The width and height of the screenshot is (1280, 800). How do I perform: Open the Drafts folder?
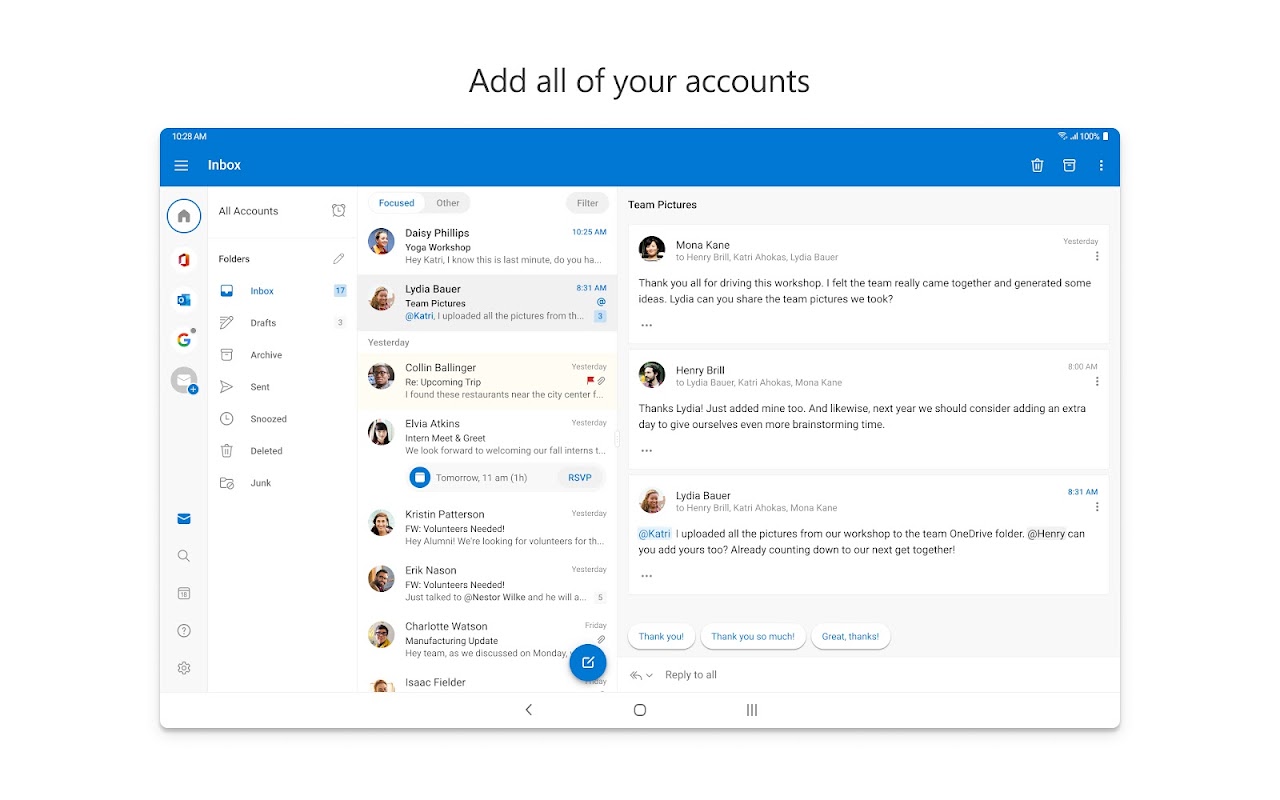(x=282, y=323)
